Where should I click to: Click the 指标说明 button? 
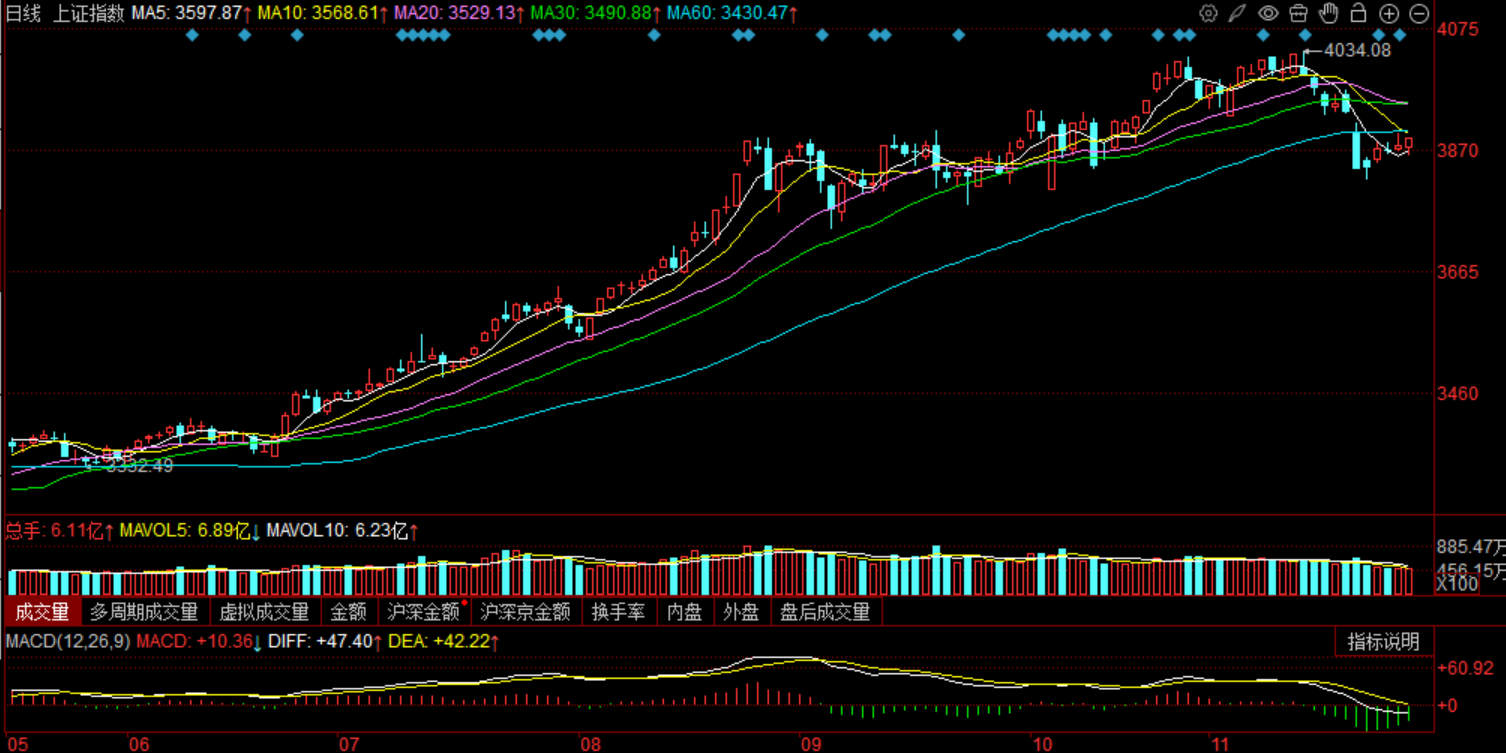pos(1383,642)
